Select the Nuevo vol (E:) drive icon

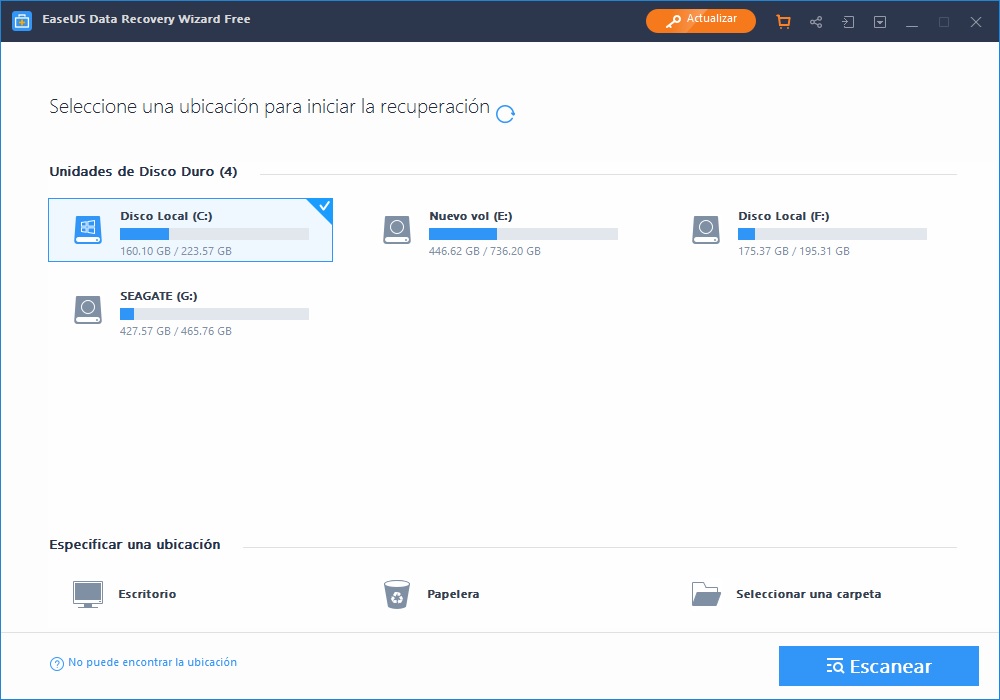[x=397, y=230]
